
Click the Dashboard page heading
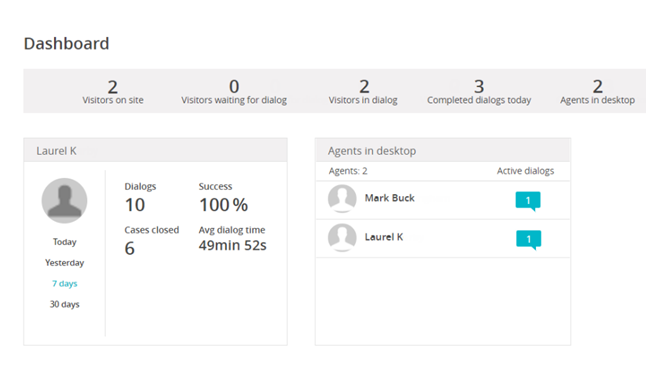(66, 44)
